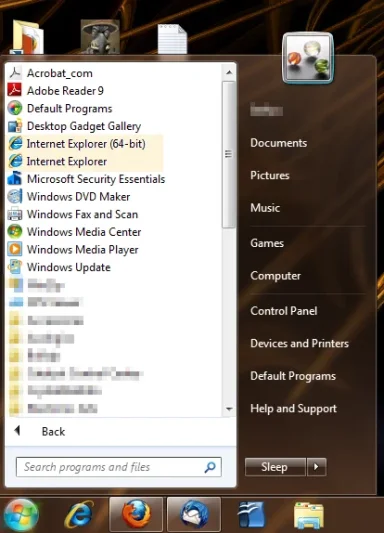Launch Adobe Reader 9 entry
The image size is (384, 533).
pos(65,91)
